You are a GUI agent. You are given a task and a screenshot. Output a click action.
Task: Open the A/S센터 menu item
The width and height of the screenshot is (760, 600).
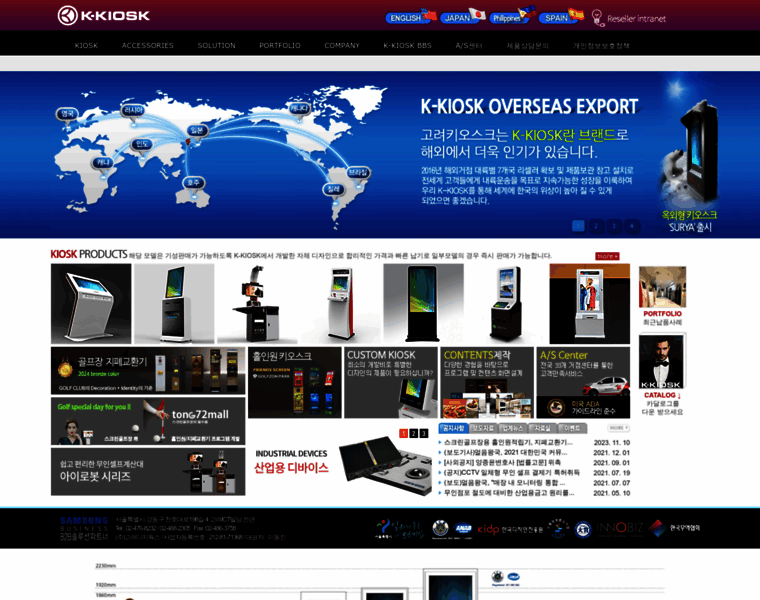tap(469, 45)
